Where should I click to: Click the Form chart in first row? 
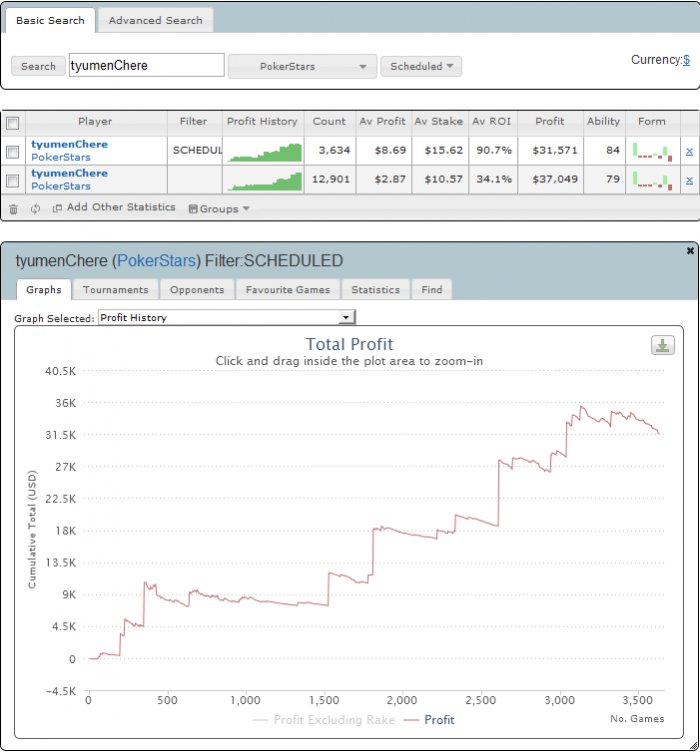652,151
